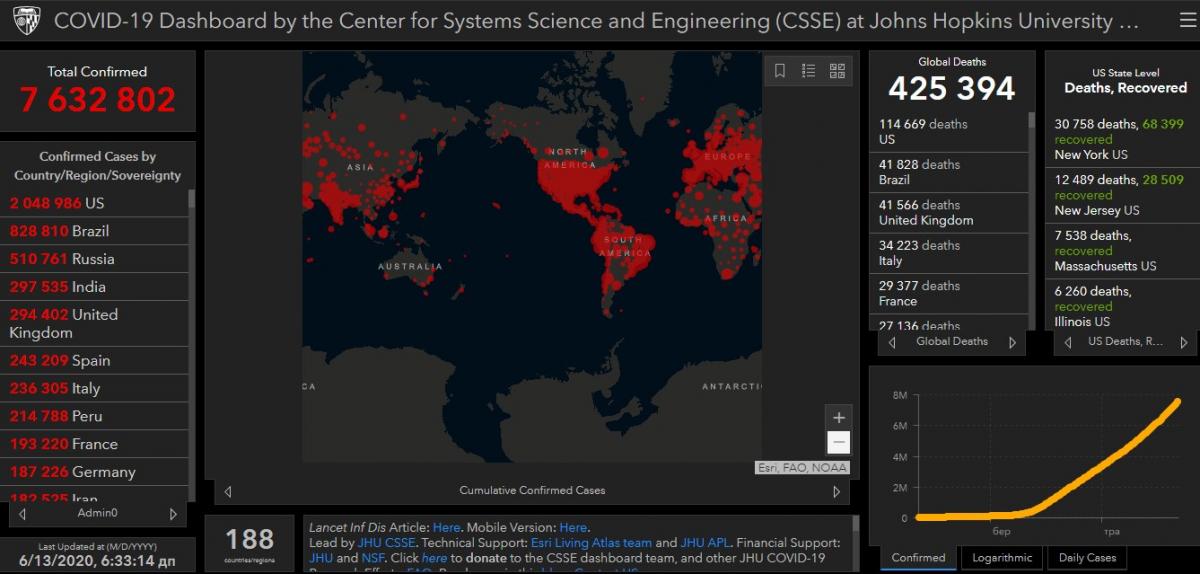Zoom in on the map with plus button
The width and height of the screenshot is (1200, 574).
(839, 418)
